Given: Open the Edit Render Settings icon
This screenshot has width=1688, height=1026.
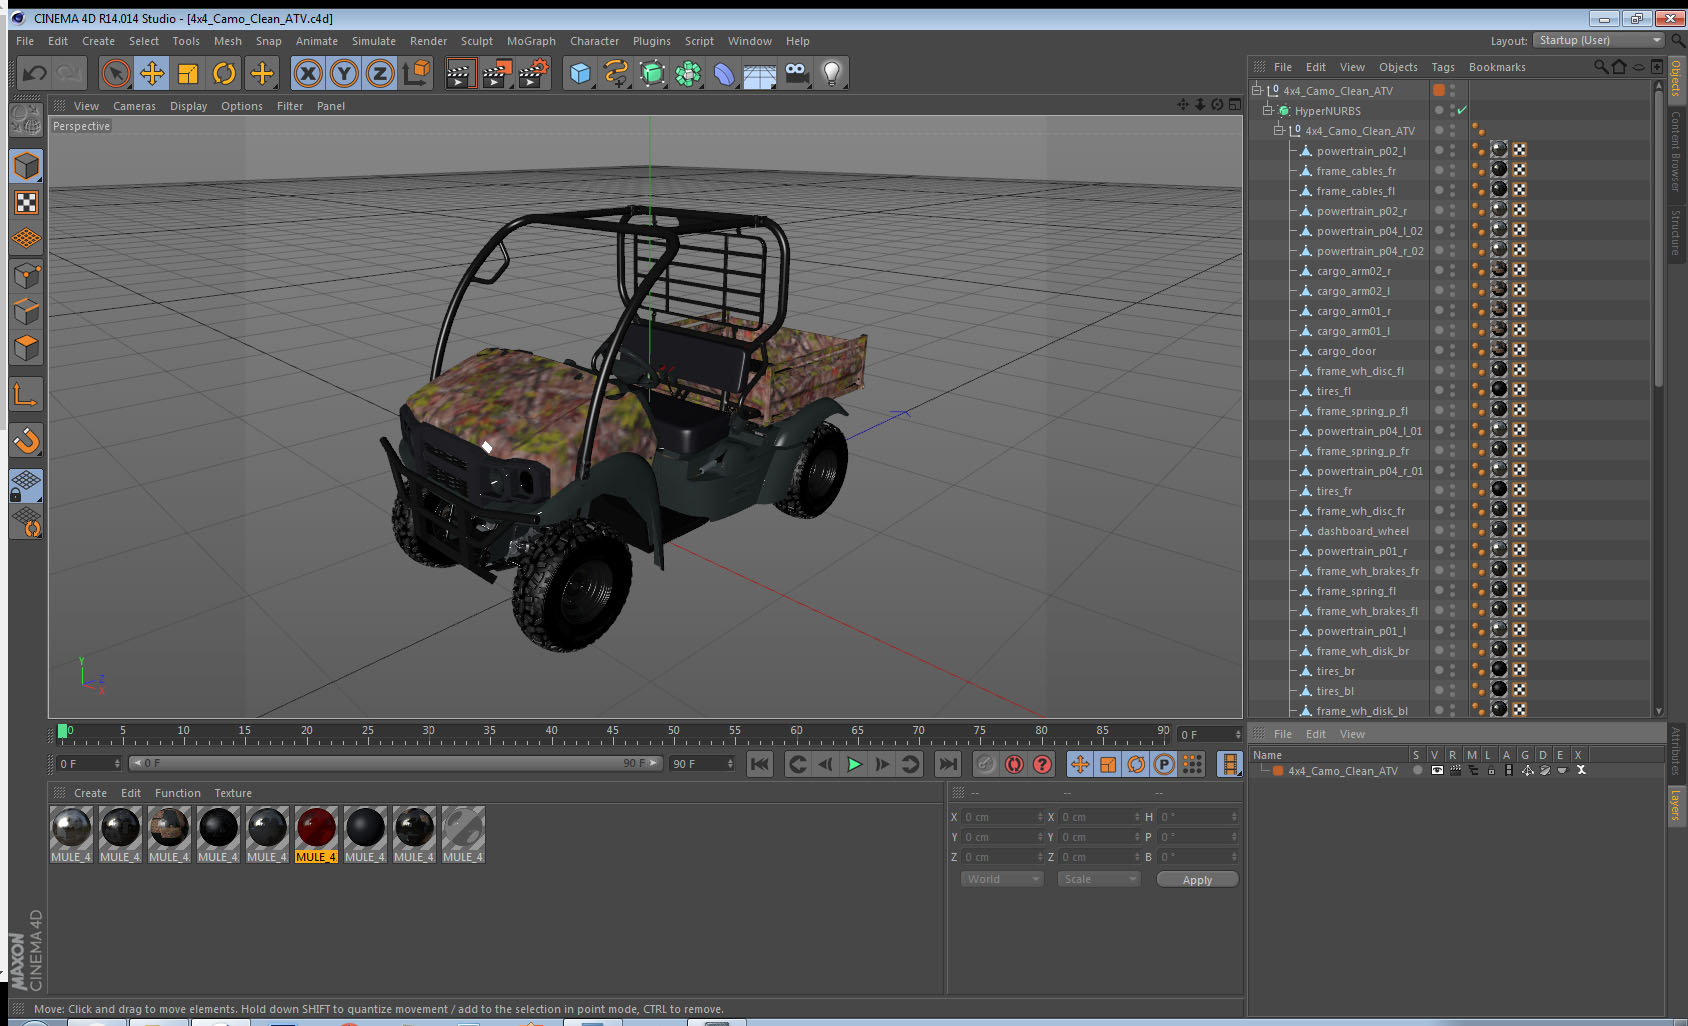Looking at the screenshot, I should (534, 73).
